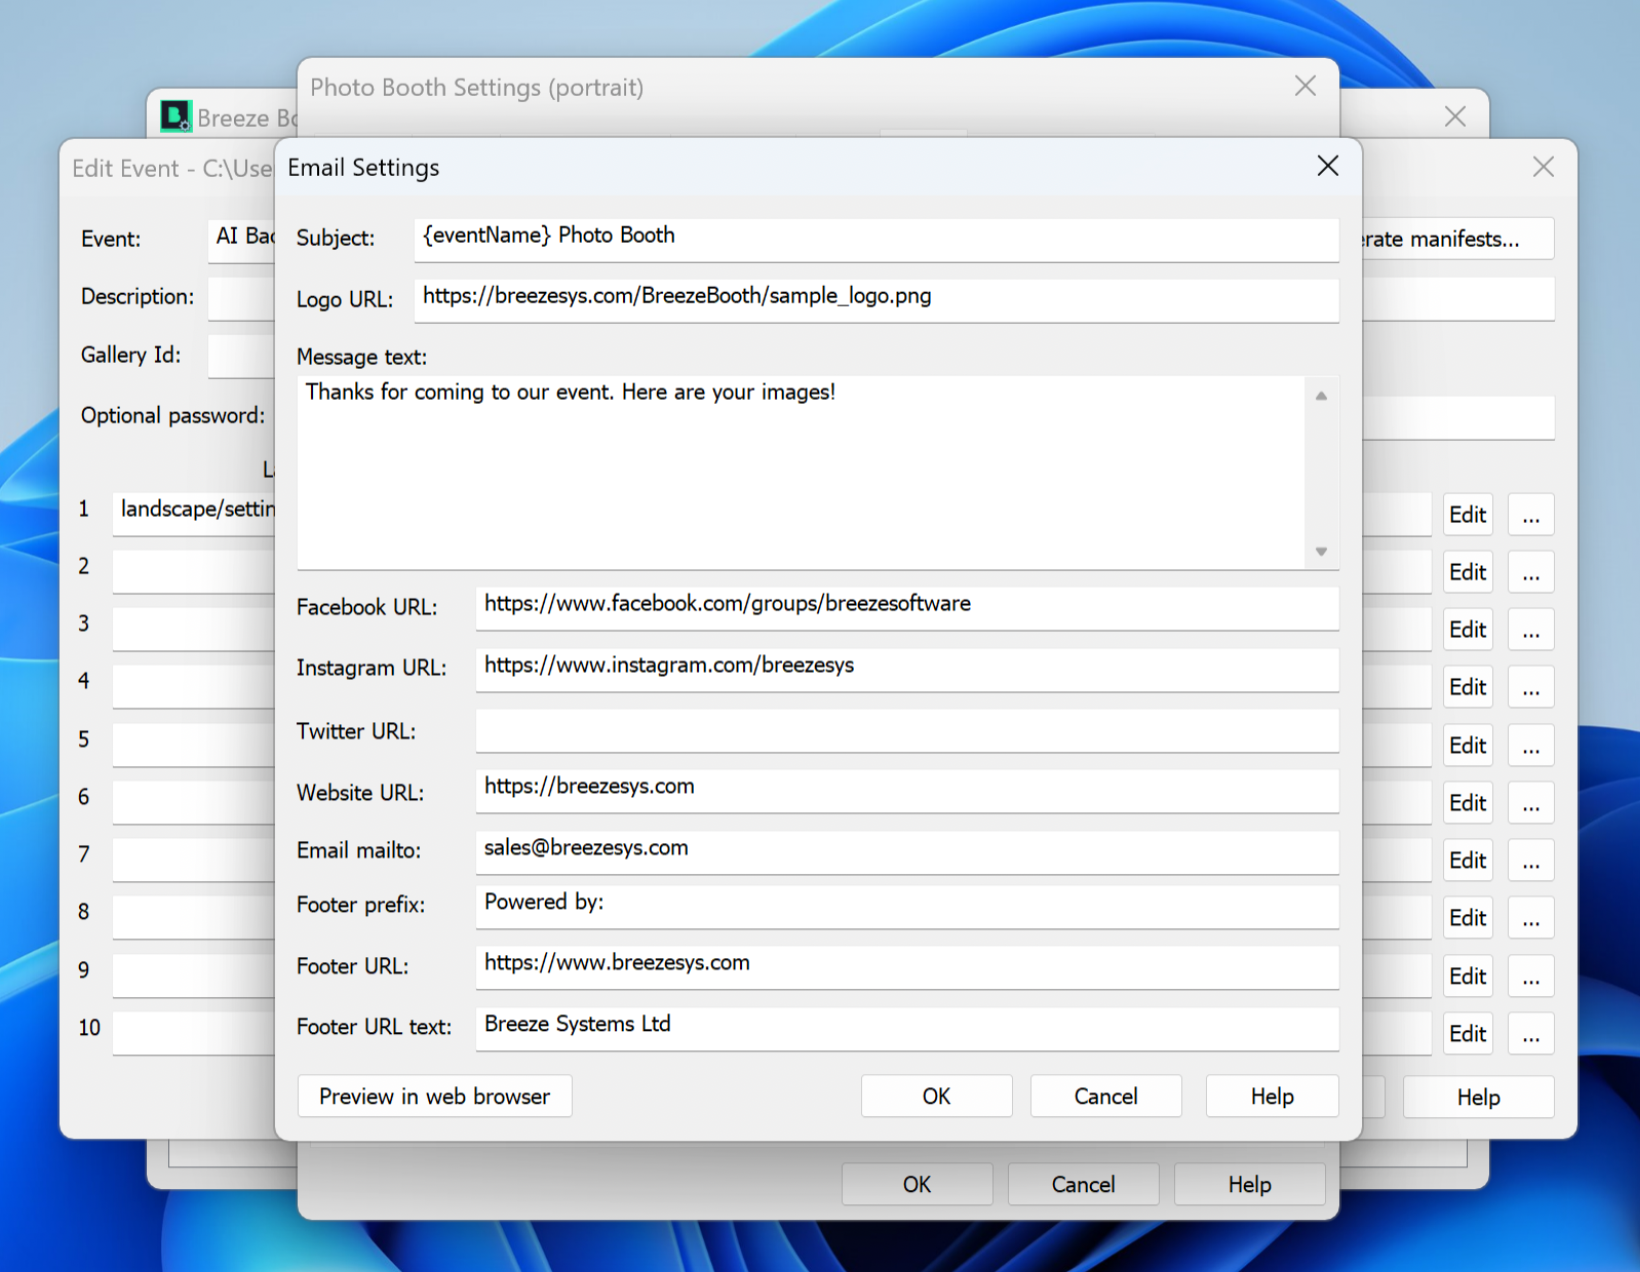The width and height of the screenshot is (1640, 1272).
Task: Confirm Email Settings with OK
Action: [x=936, y=1096]
